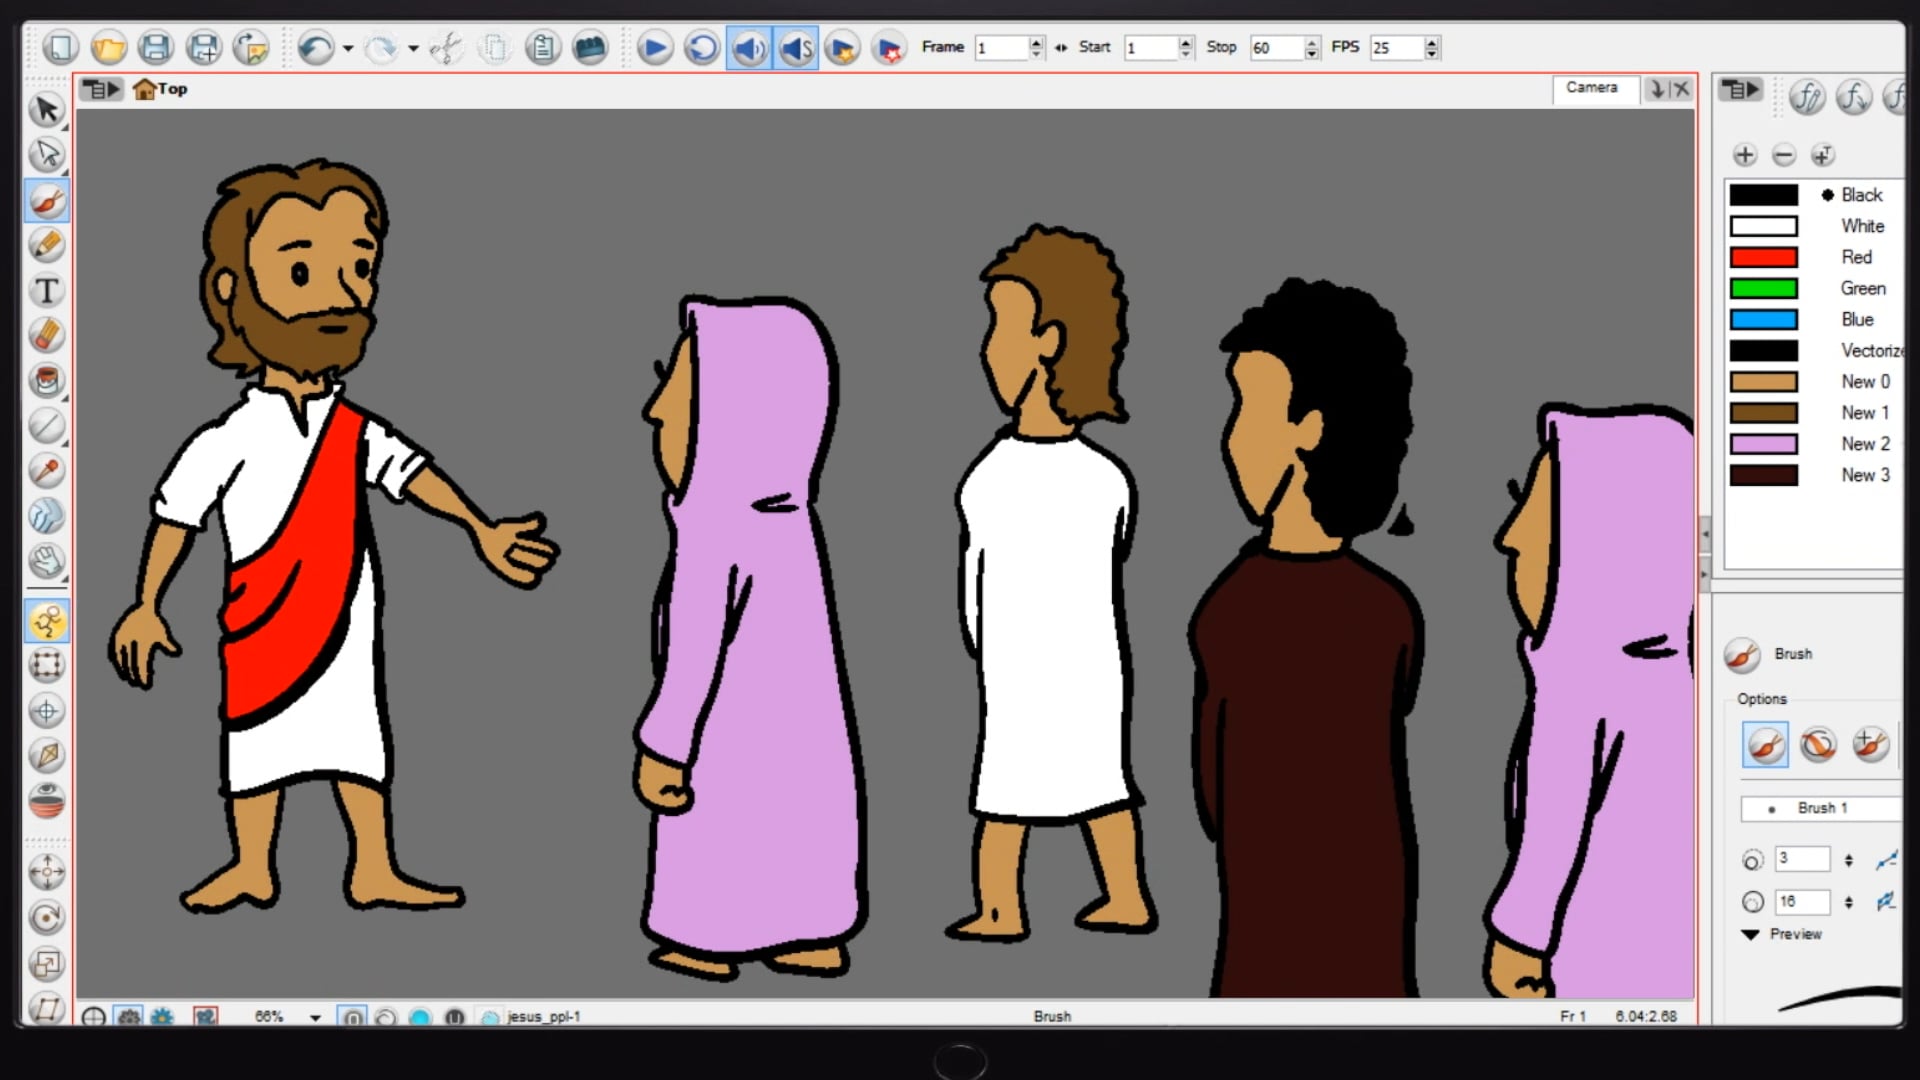Click the Top scene home breadcrumb
Viewport: 1920px width, 1080px height.
tap(161, 89)
